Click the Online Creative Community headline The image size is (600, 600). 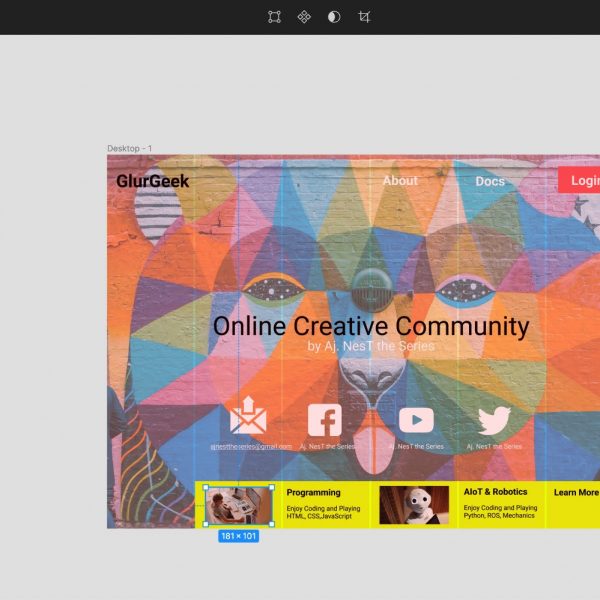(371, 326)
